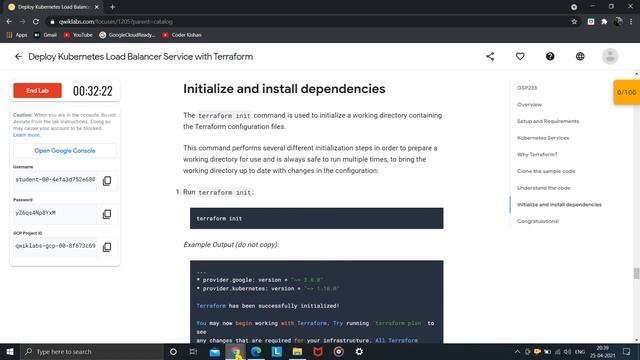This screenshot has width=640, height=360.
Task: Open the Gmail bookmark
Action: (x=45, y=35)
